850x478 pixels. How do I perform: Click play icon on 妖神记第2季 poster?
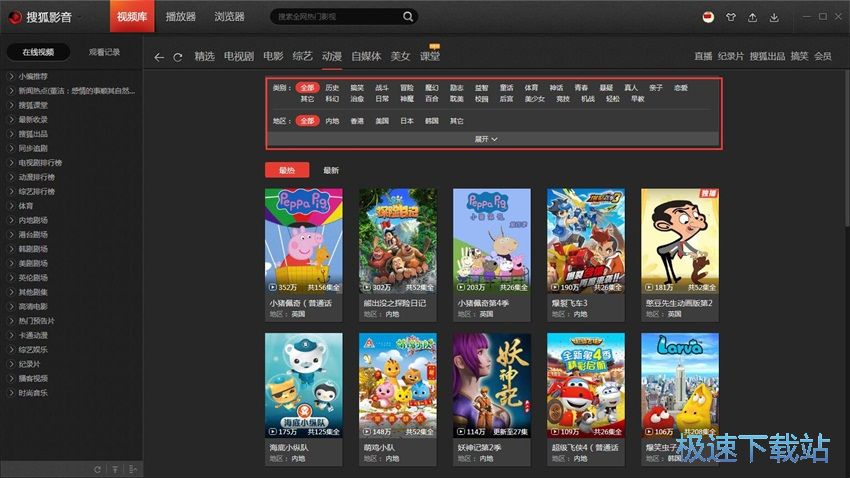(x=460, y=432)
